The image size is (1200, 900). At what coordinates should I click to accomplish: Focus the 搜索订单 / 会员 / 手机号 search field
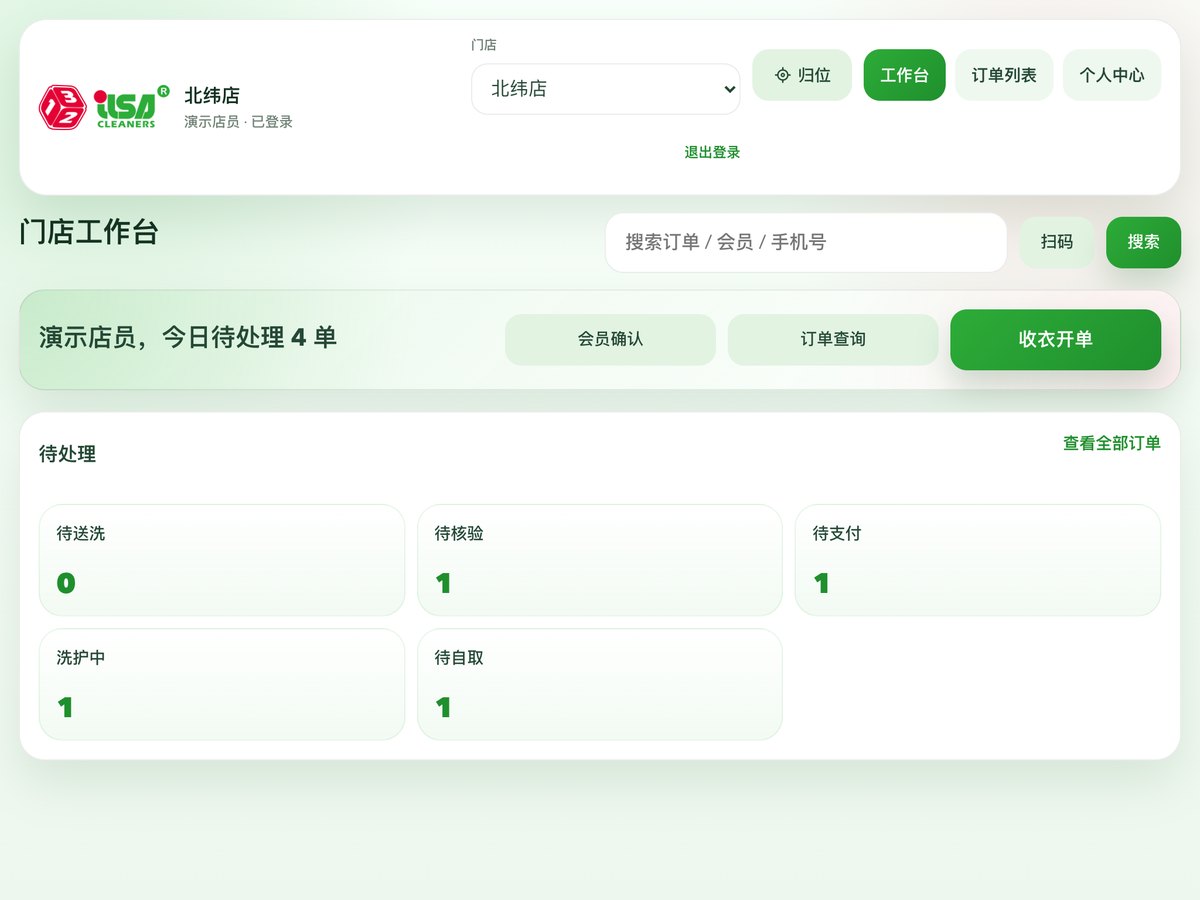coord(806,242)
